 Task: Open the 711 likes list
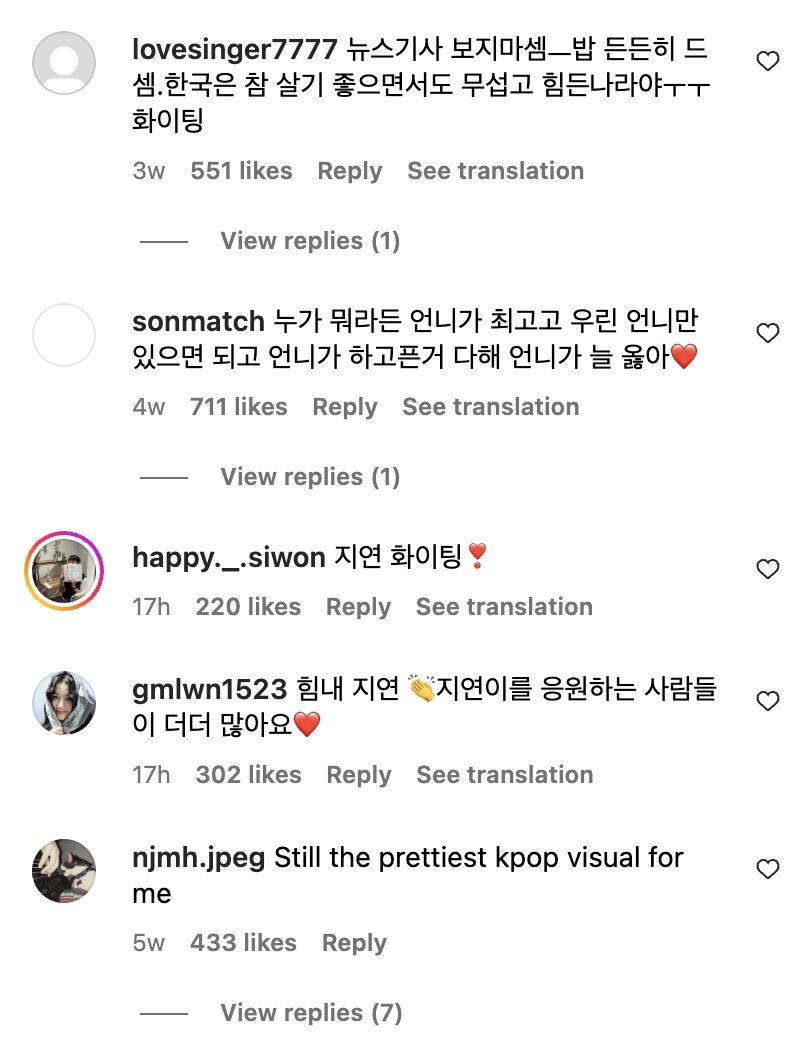(238, 407)
